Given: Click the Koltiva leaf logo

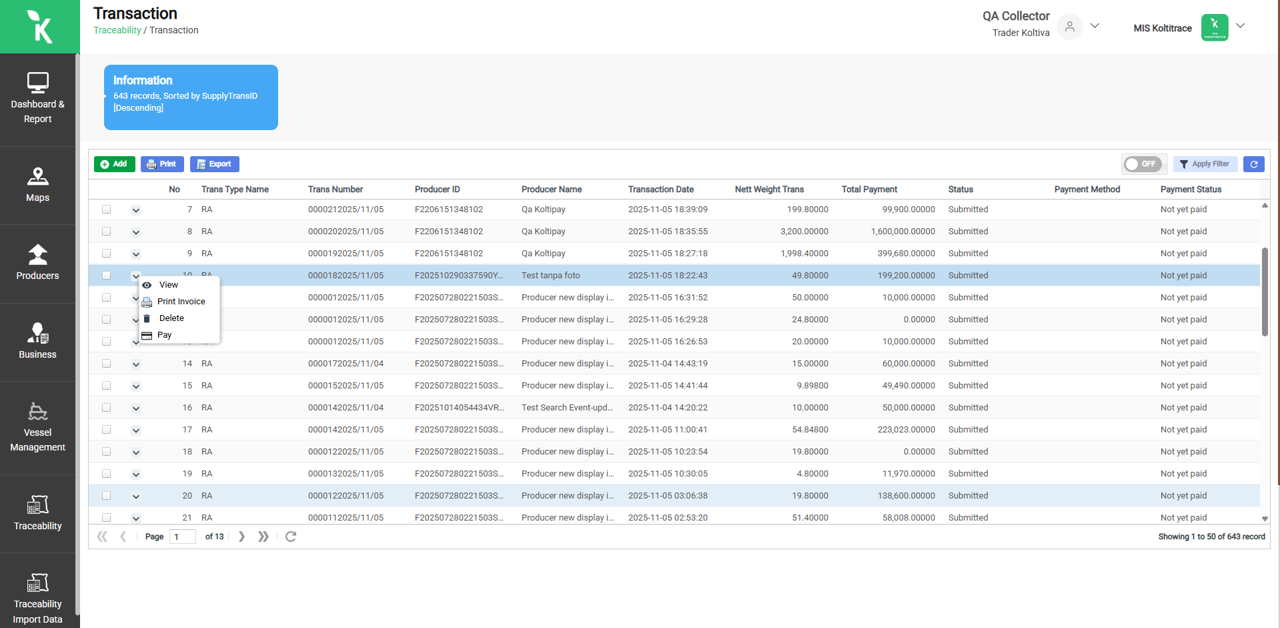Looking at the screenshot, I should pos(40,26).
